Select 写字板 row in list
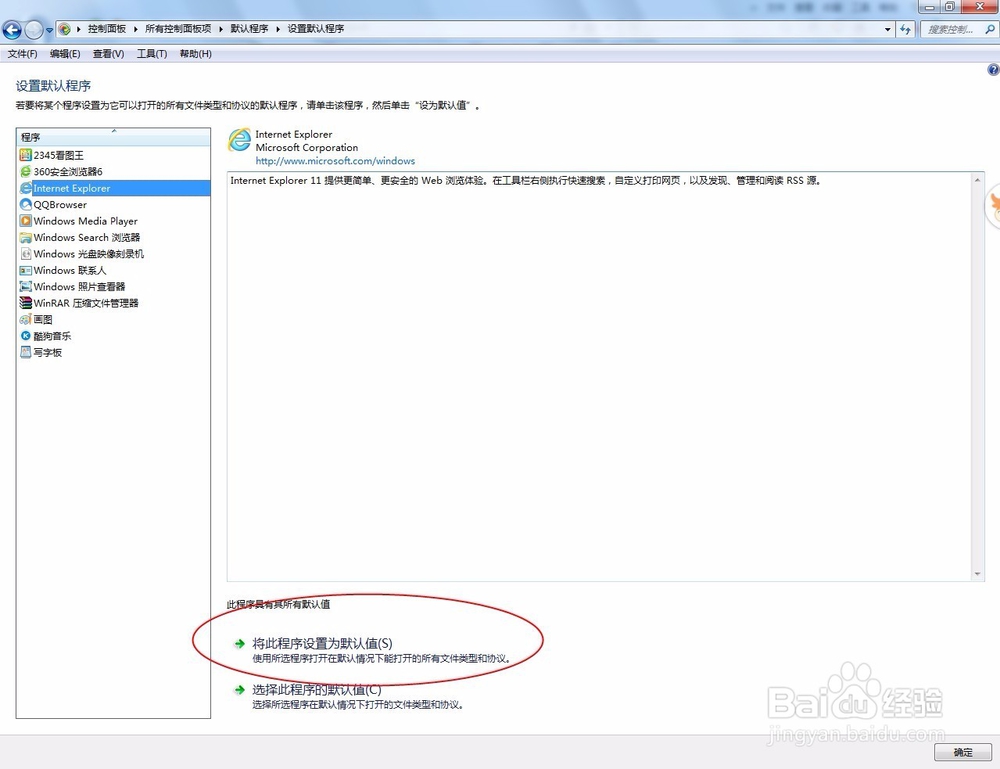1000x769 pixels. (x=114, y=352)
